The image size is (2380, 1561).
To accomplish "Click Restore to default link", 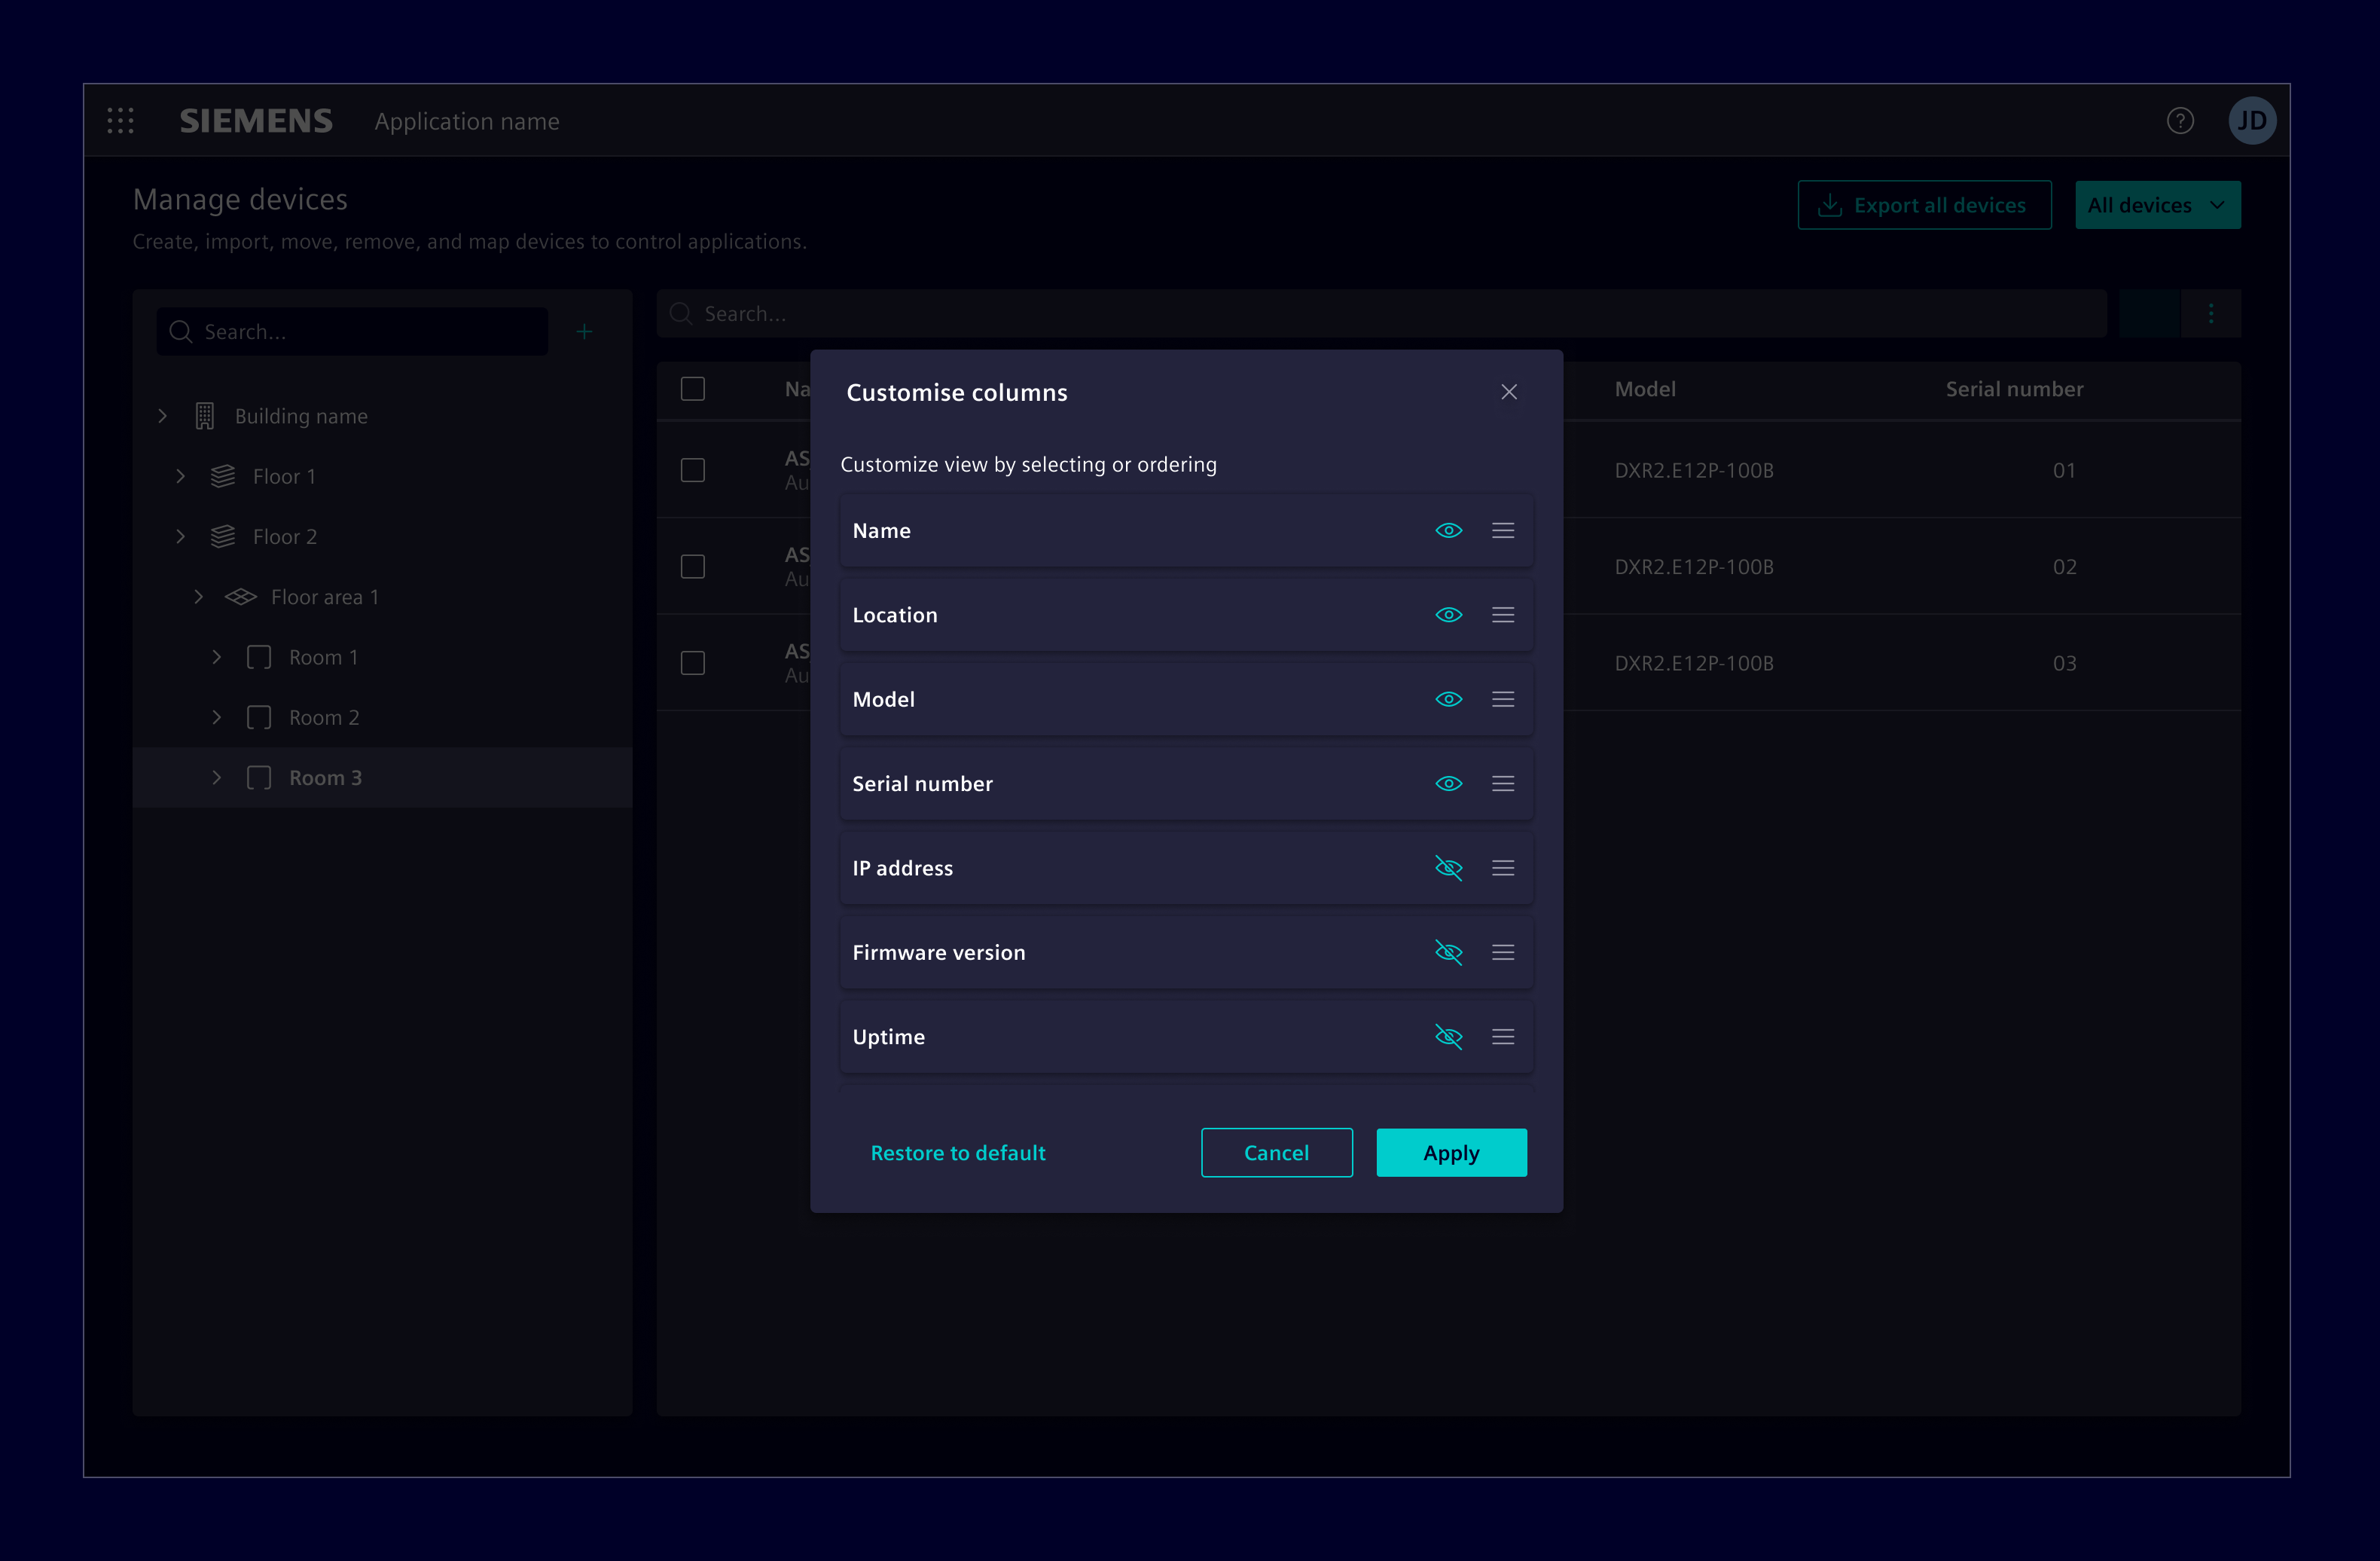I will click(957, 1153).
